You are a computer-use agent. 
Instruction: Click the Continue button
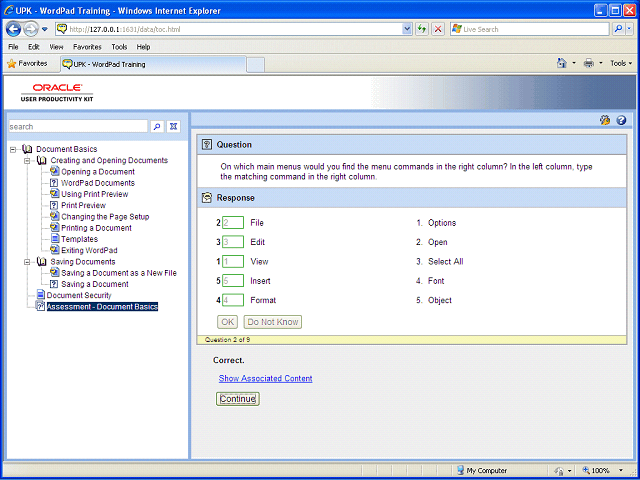click(x=238, y=399)
